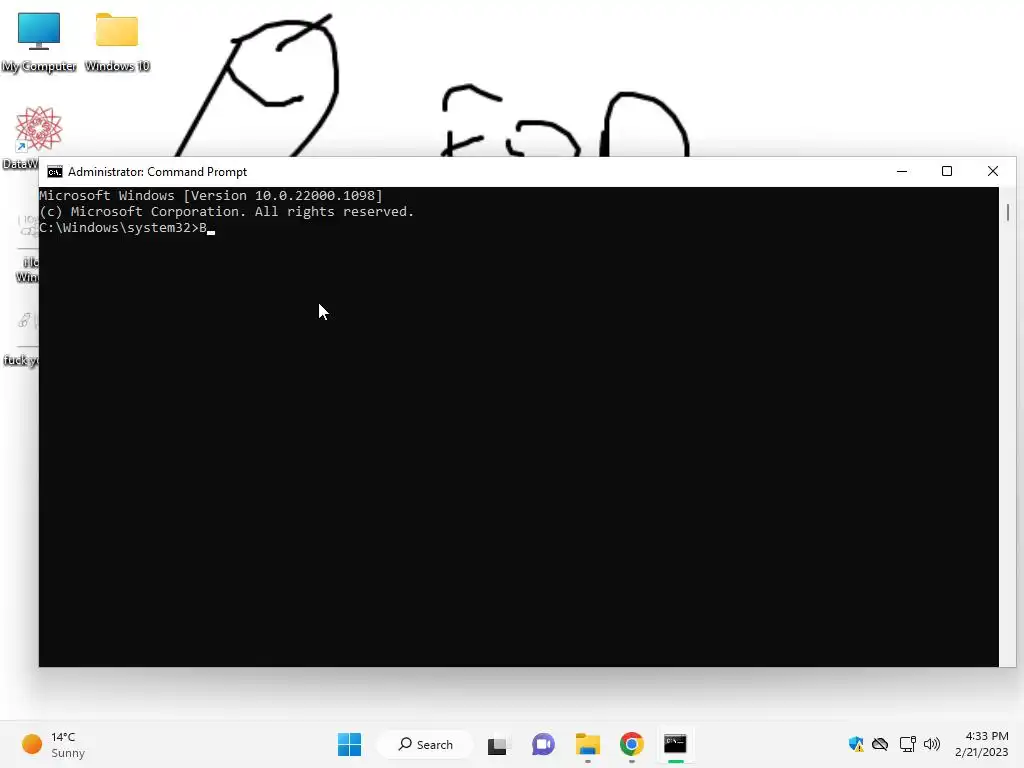Open the Chat app on taskbar

[x=543, y=744]
